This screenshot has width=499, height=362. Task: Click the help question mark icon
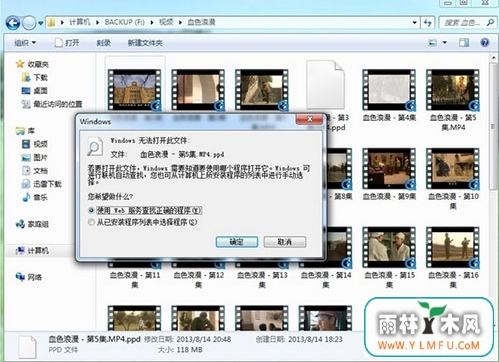(485, 43)
